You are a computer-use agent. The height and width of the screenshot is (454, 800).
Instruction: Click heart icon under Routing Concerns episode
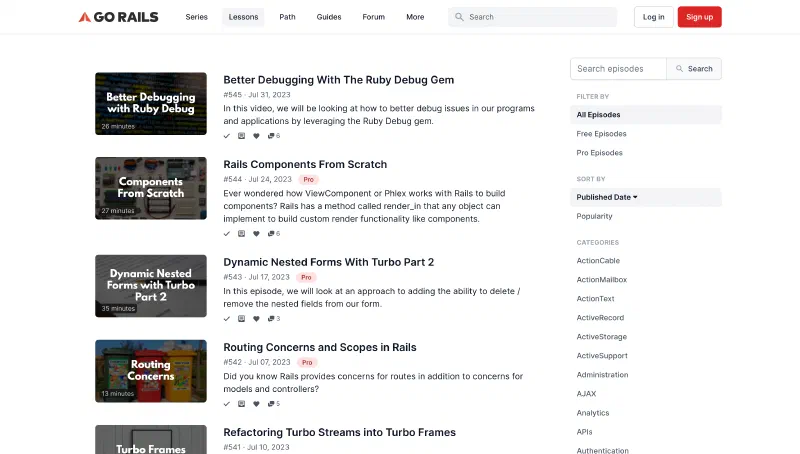tap(256, 404)
